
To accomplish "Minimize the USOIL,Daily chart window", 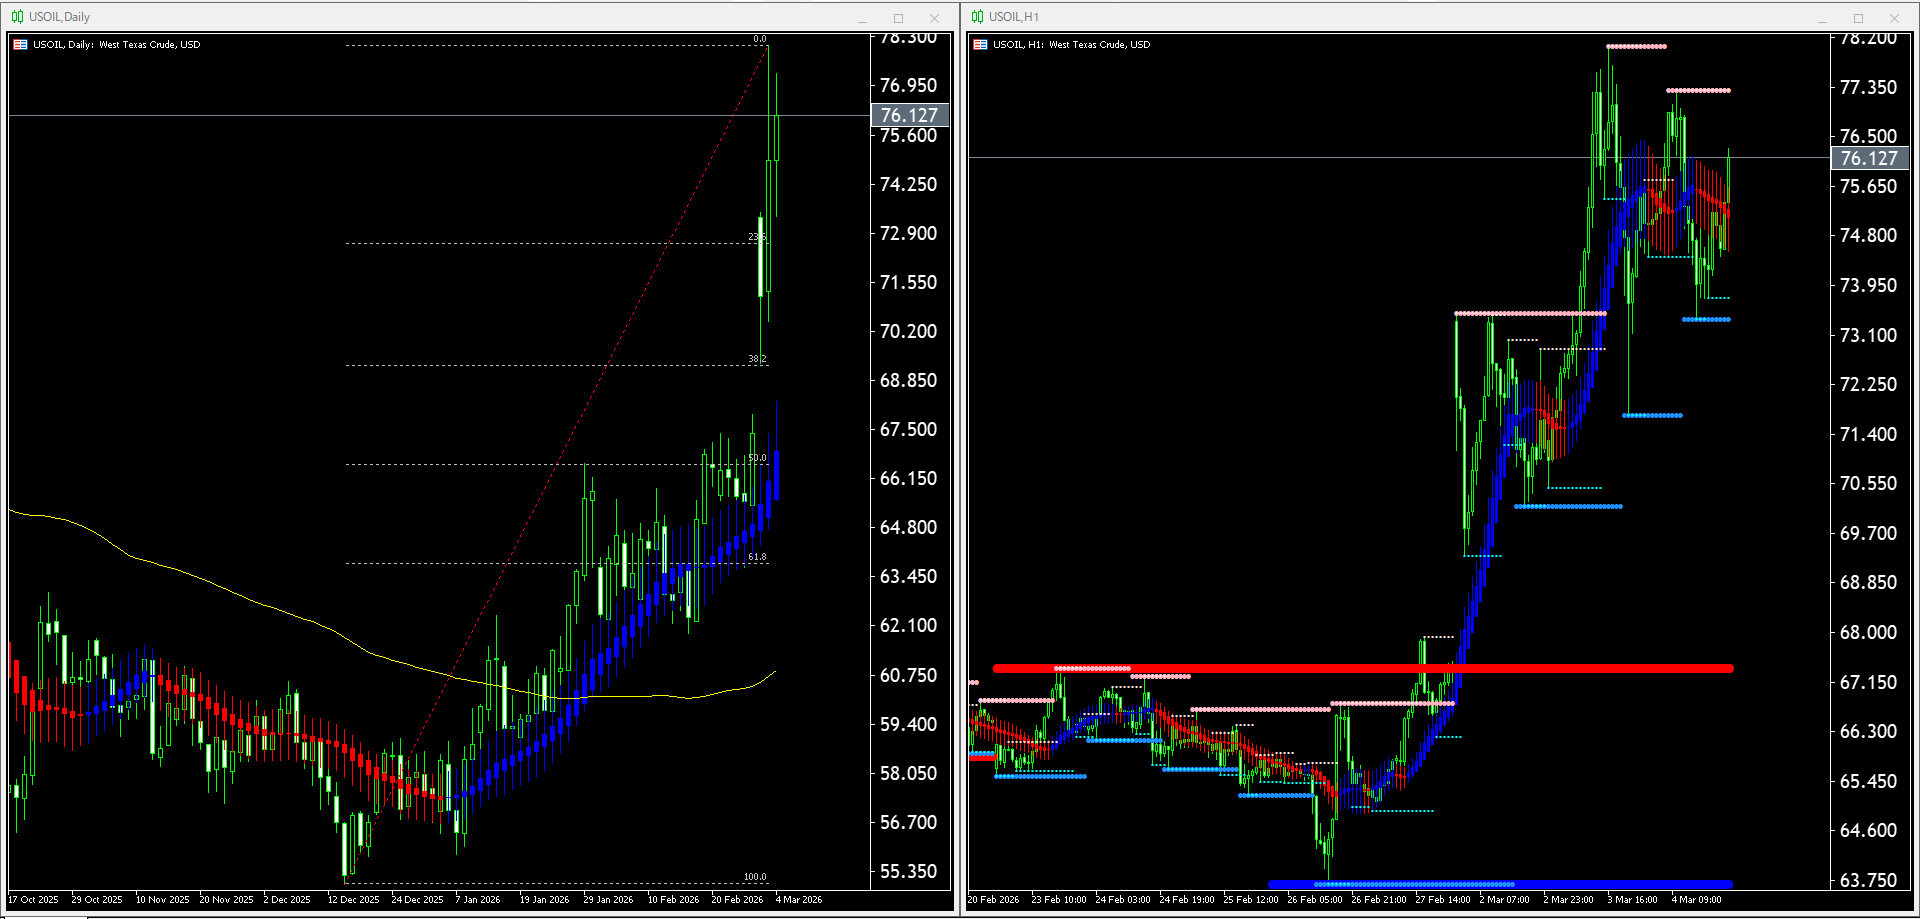I will [862, 18].
